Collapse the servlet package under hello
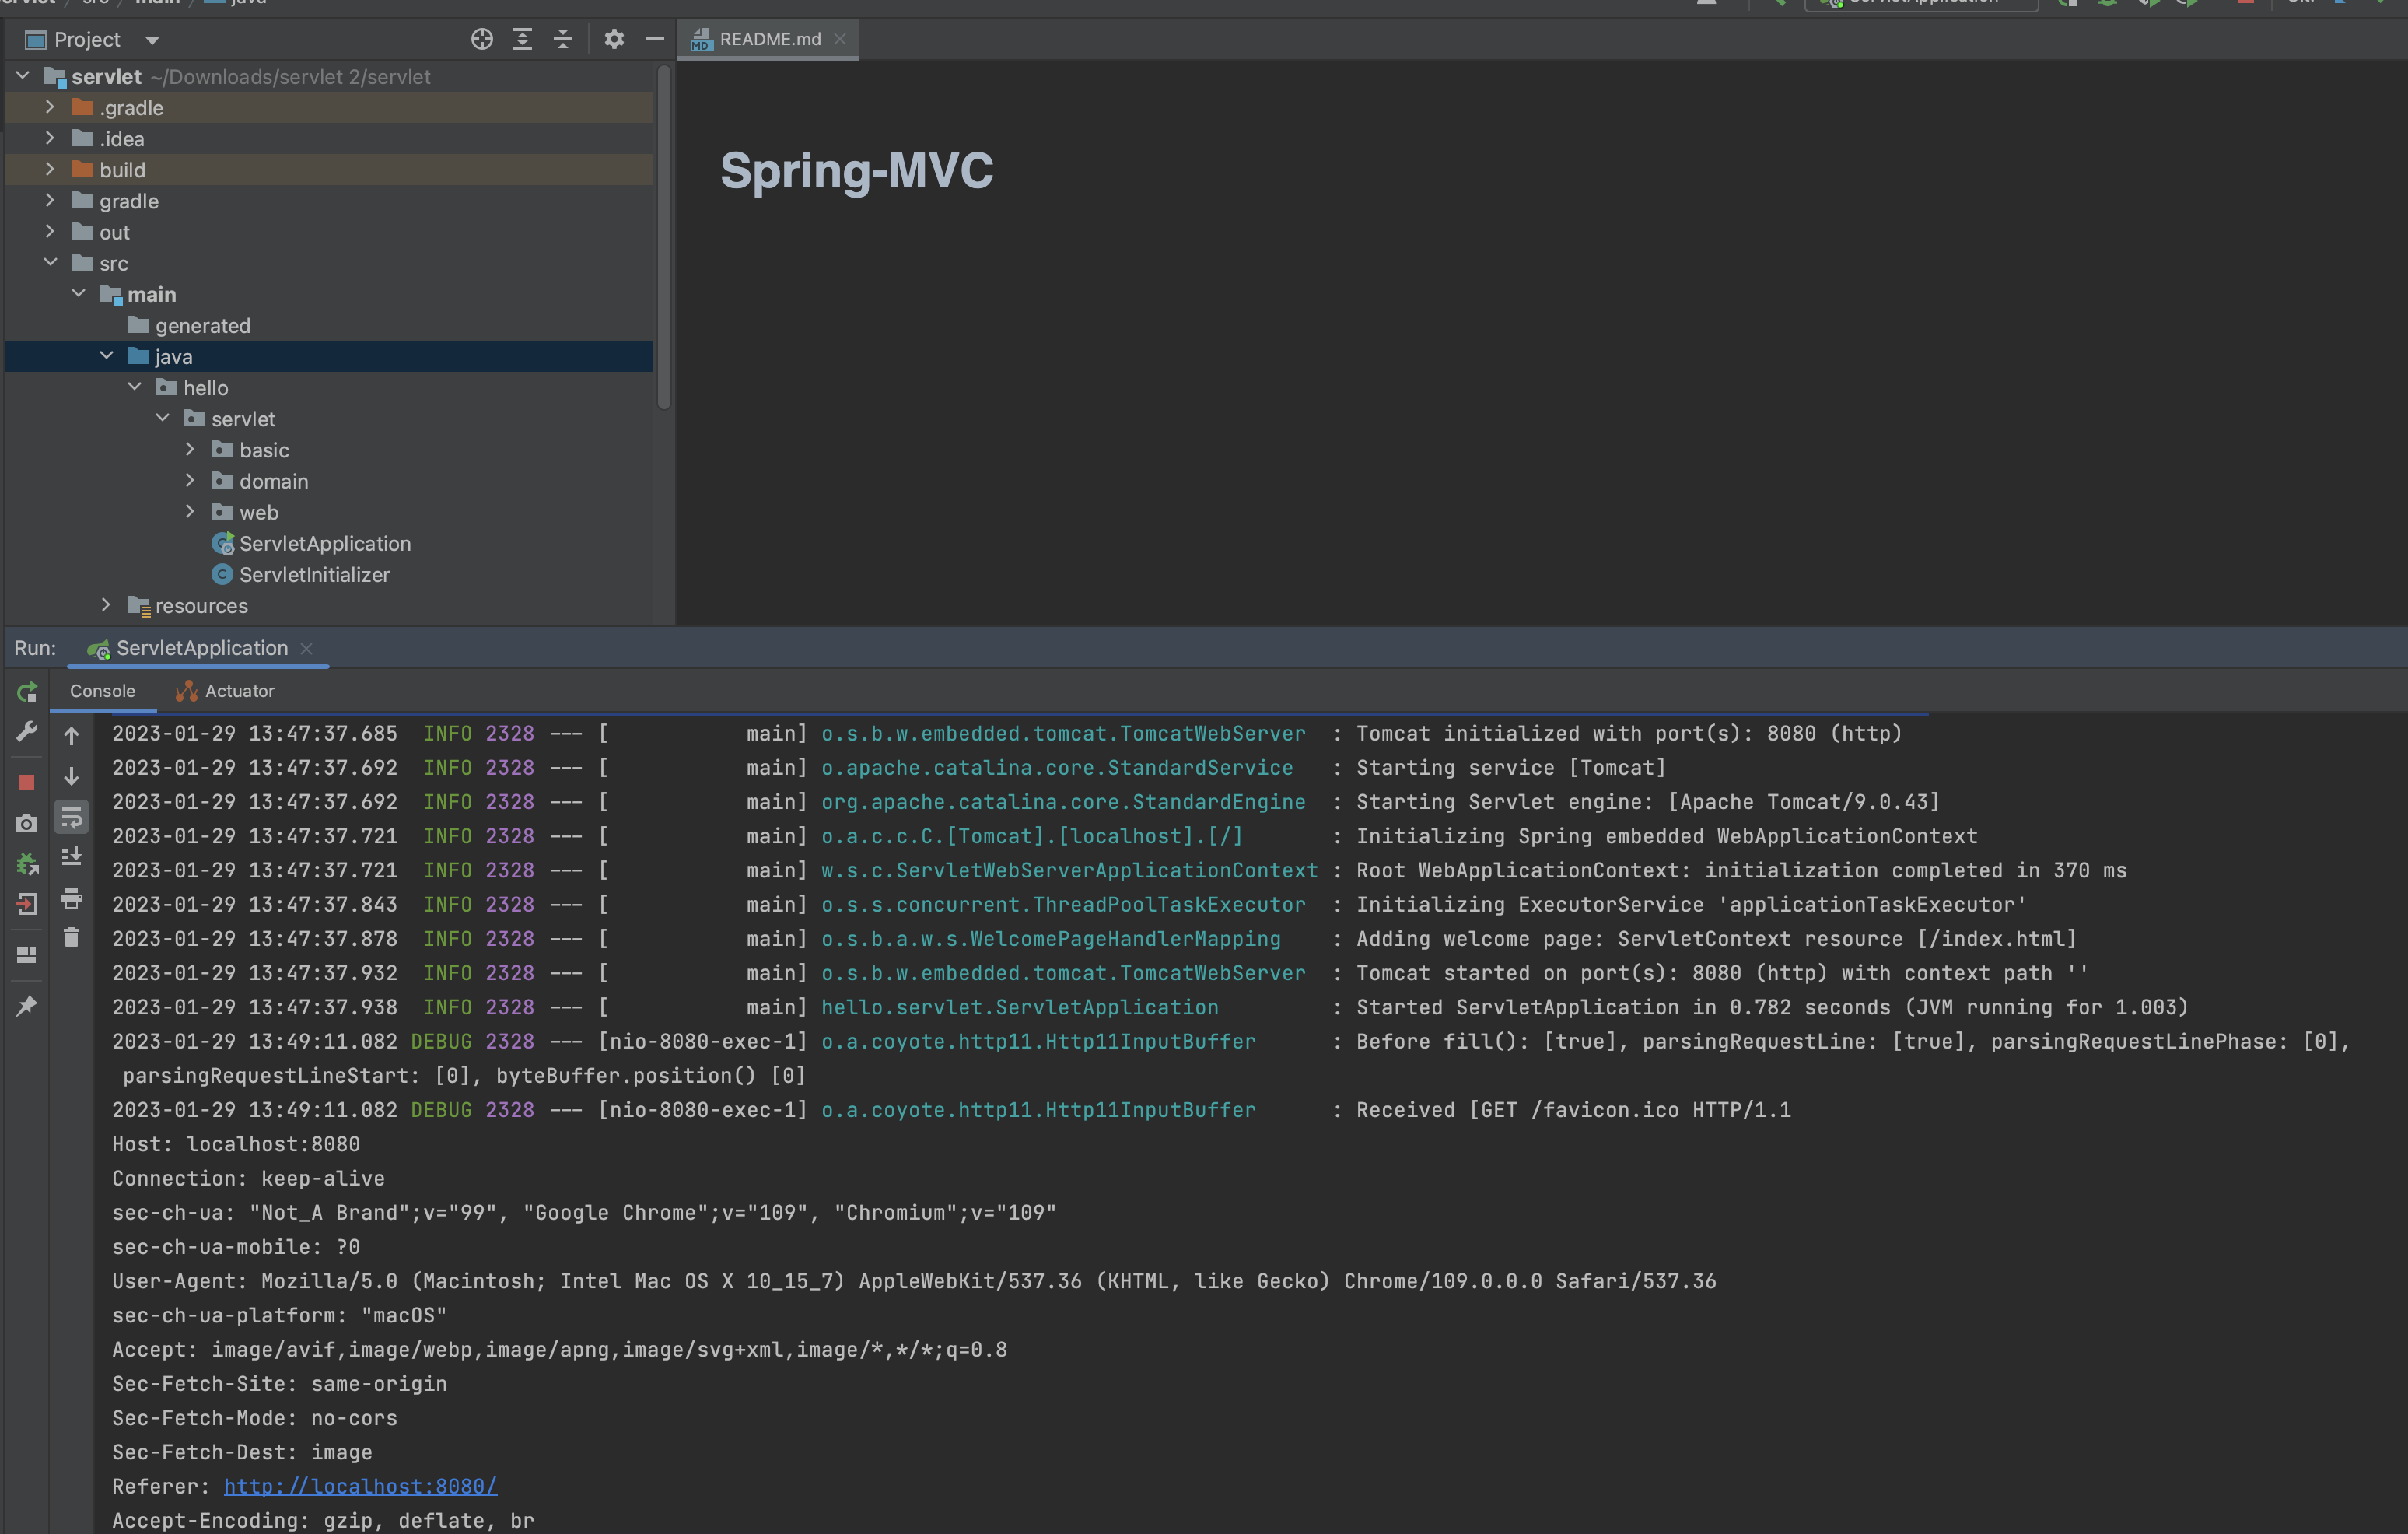 pyautogui.click(x=162, y=418)
